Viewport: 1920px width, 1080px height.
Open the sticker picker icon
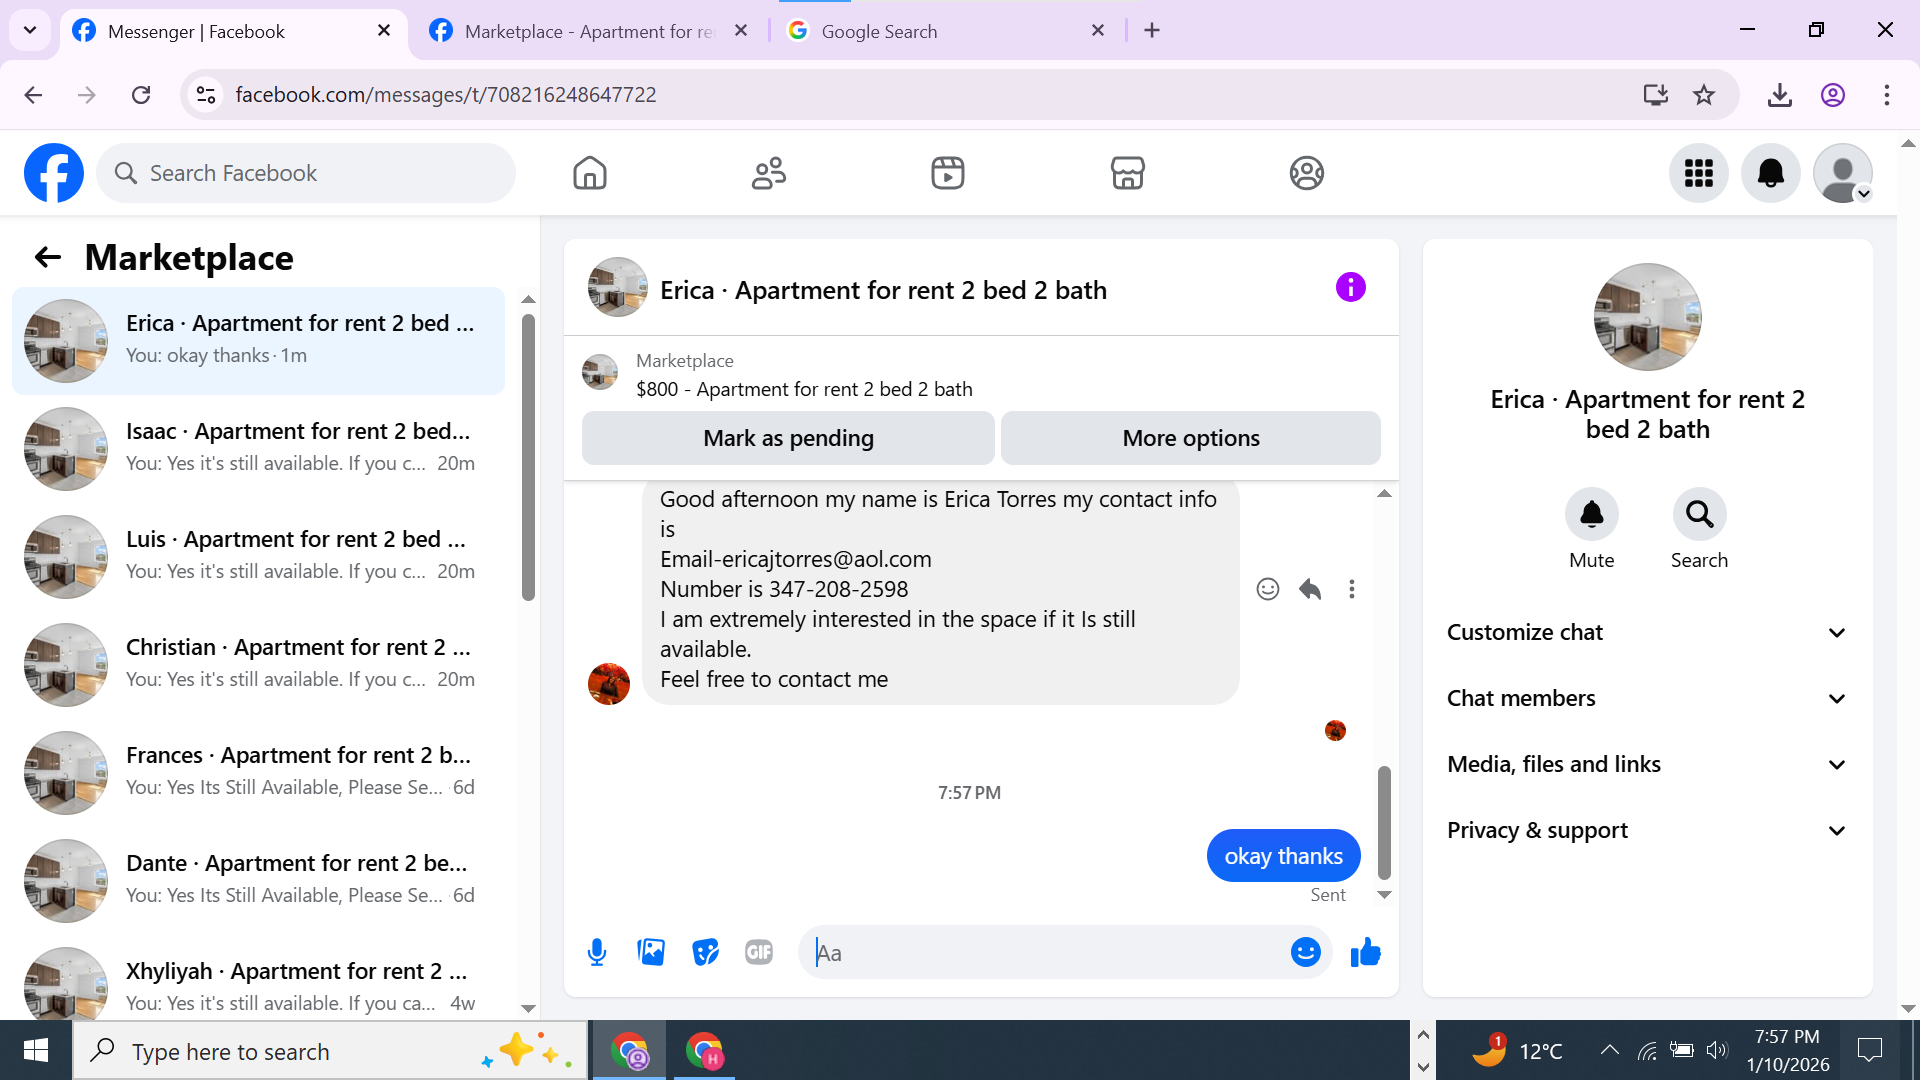705,952
